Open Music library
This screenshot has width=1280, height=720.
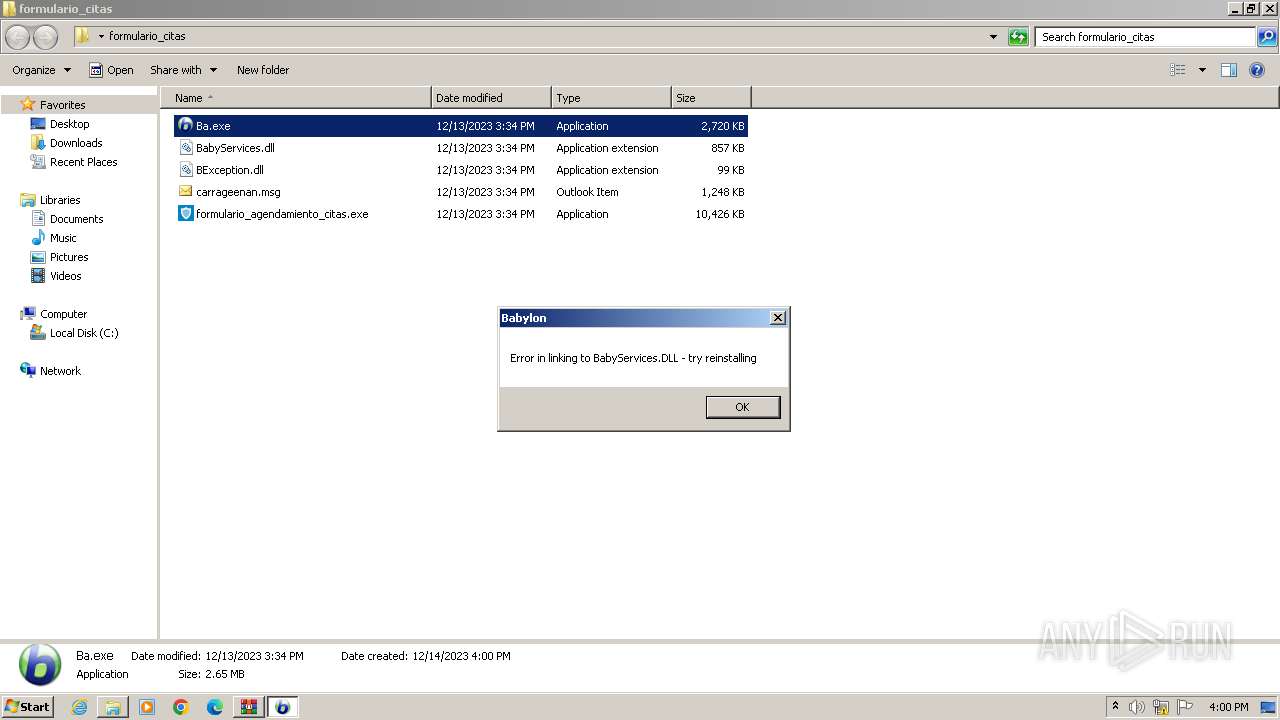(63, 238)
